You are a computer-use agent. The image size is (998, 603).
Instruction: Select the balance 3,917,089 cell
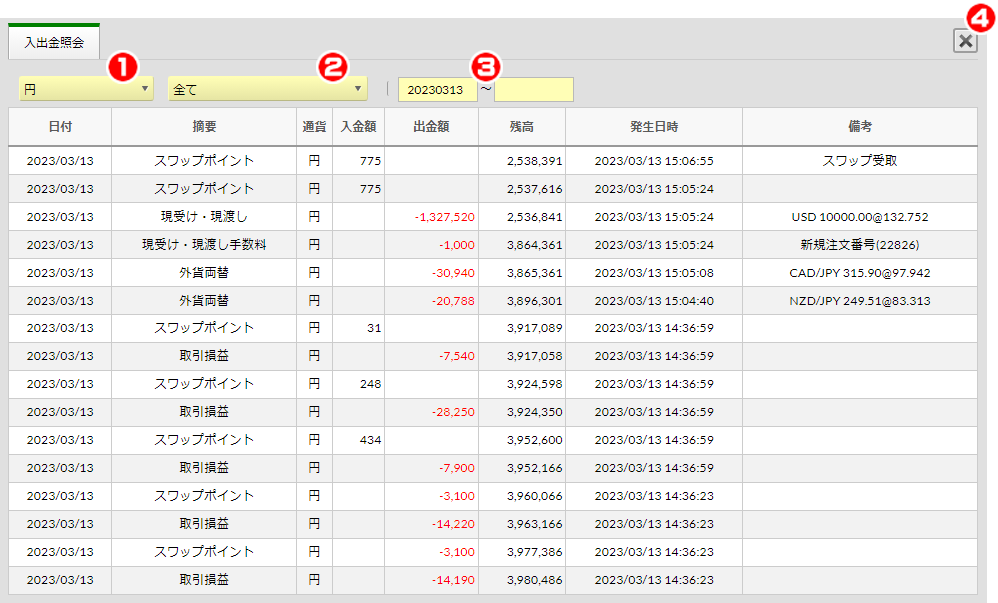(522, 328)
